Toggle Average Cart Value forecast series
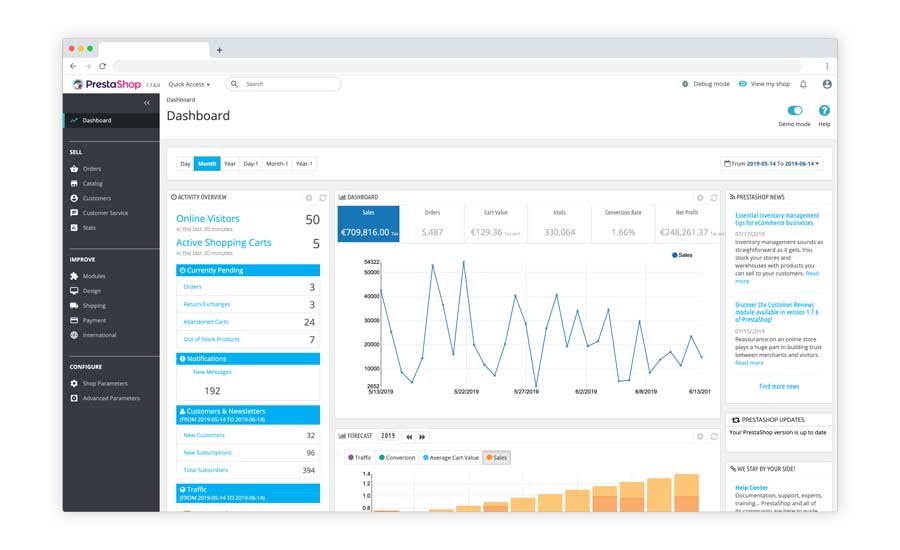900x550 pixels. click(x=451, y=458)
